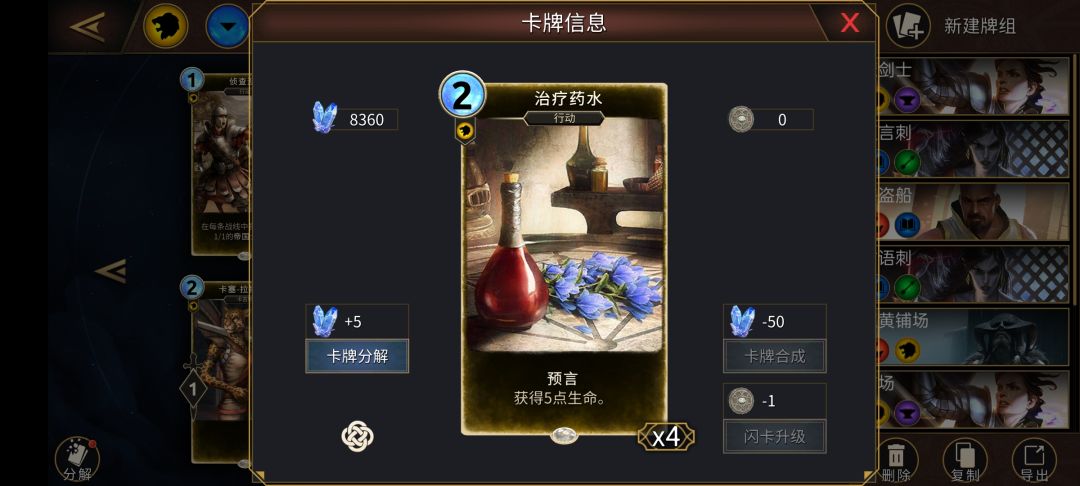Image resolution: width=1080 pixels, height=486 pixels.
Task: Open the blue dropdown arrow filter
Action: pos(228,26)
